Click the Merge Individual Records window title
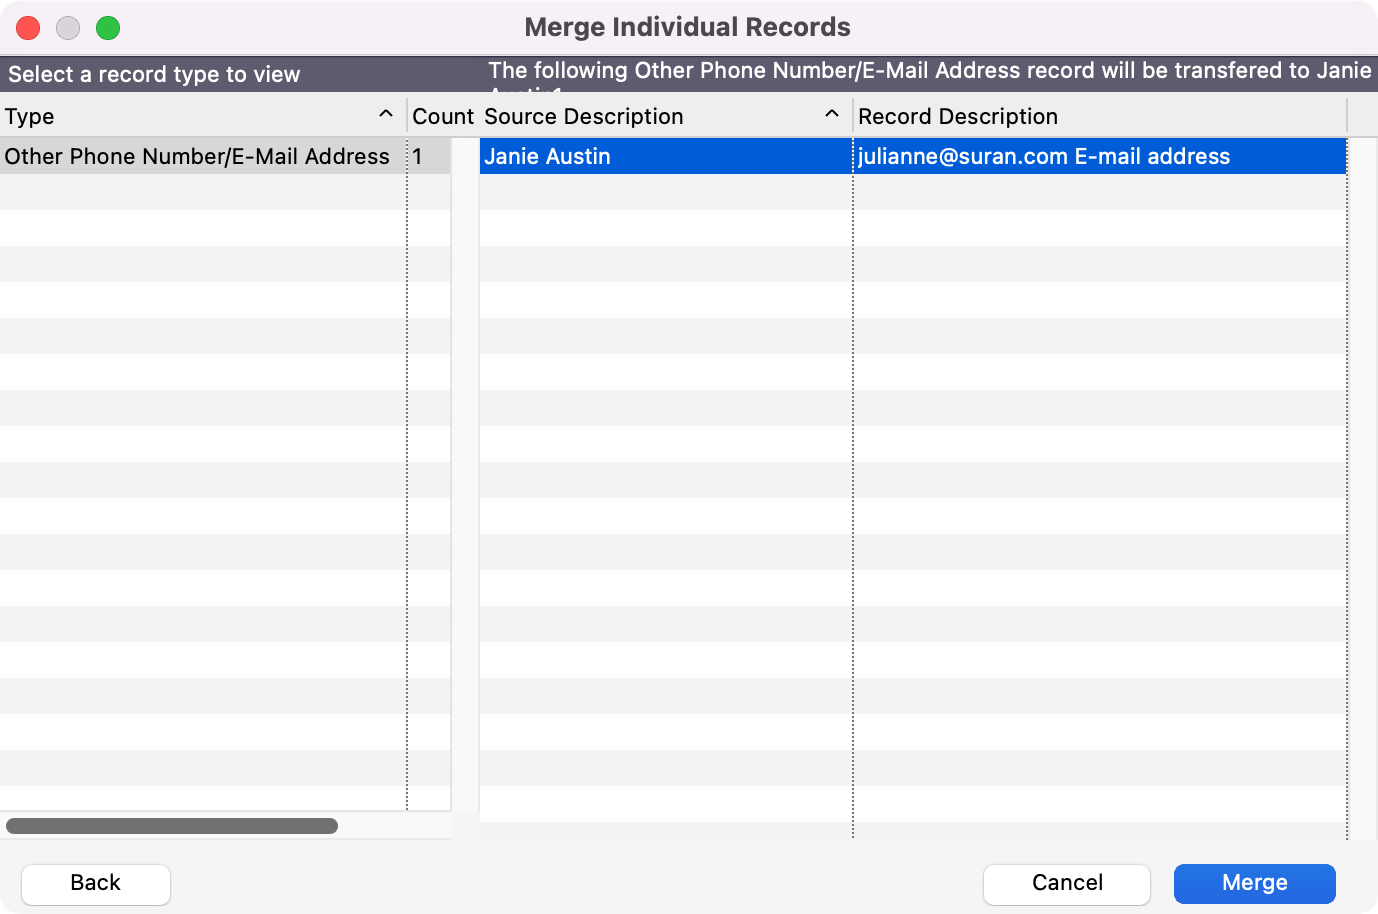This screenshot has height=914, width=1378. pos(688,27)
